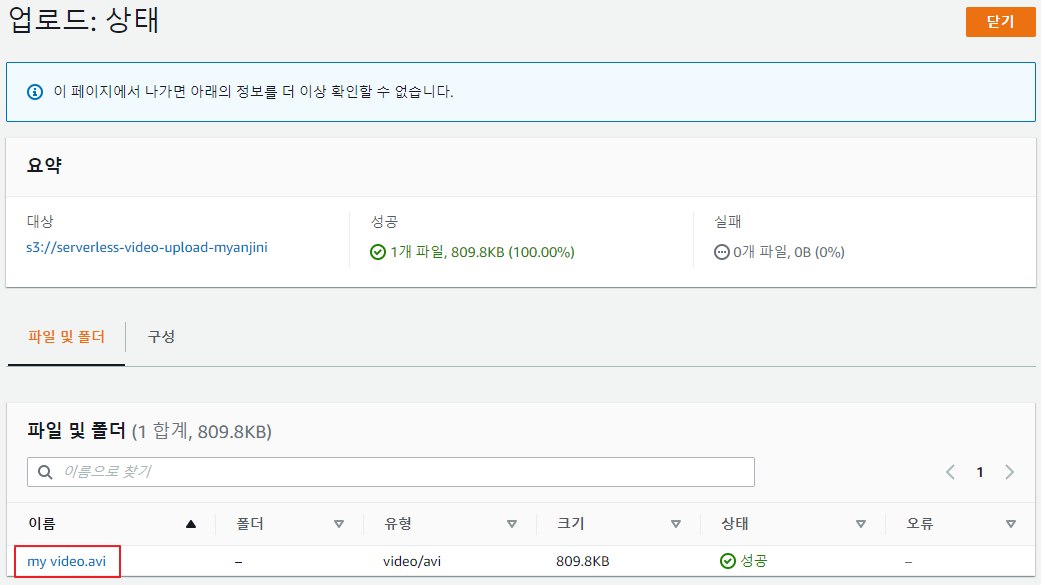Go to the previous page arrow

click(951, 472)
